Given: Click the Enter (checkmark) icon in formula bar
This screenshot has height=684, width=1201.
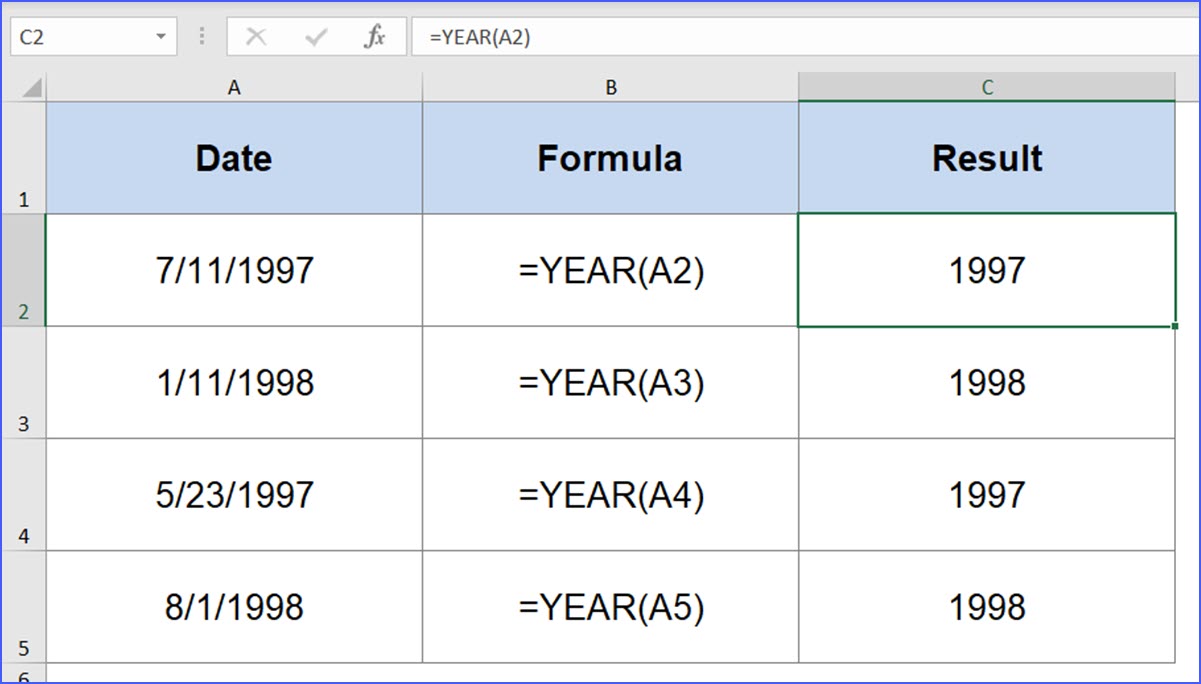Looking at the screenshot, I should click(x=315, y=35).
